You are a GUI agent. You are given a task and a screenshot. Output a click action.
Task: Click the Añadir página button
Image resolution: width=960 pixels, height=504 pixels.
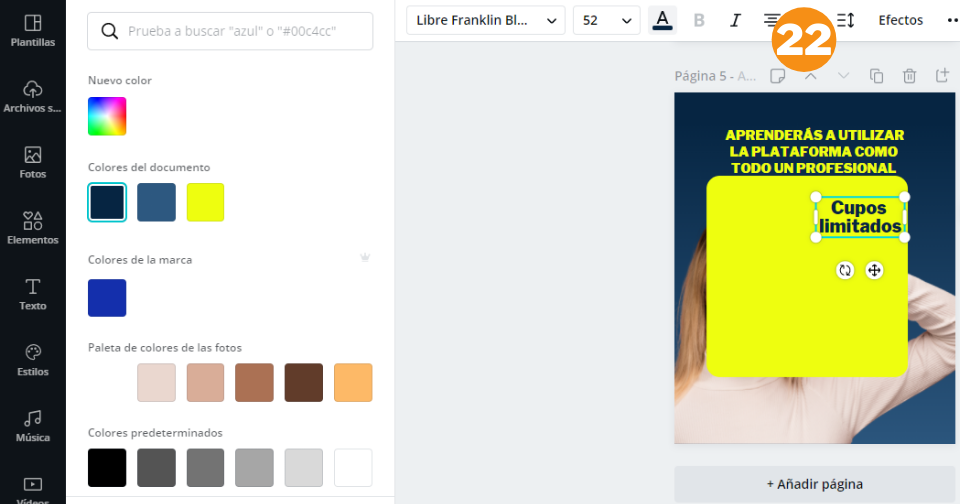[815, 484]
